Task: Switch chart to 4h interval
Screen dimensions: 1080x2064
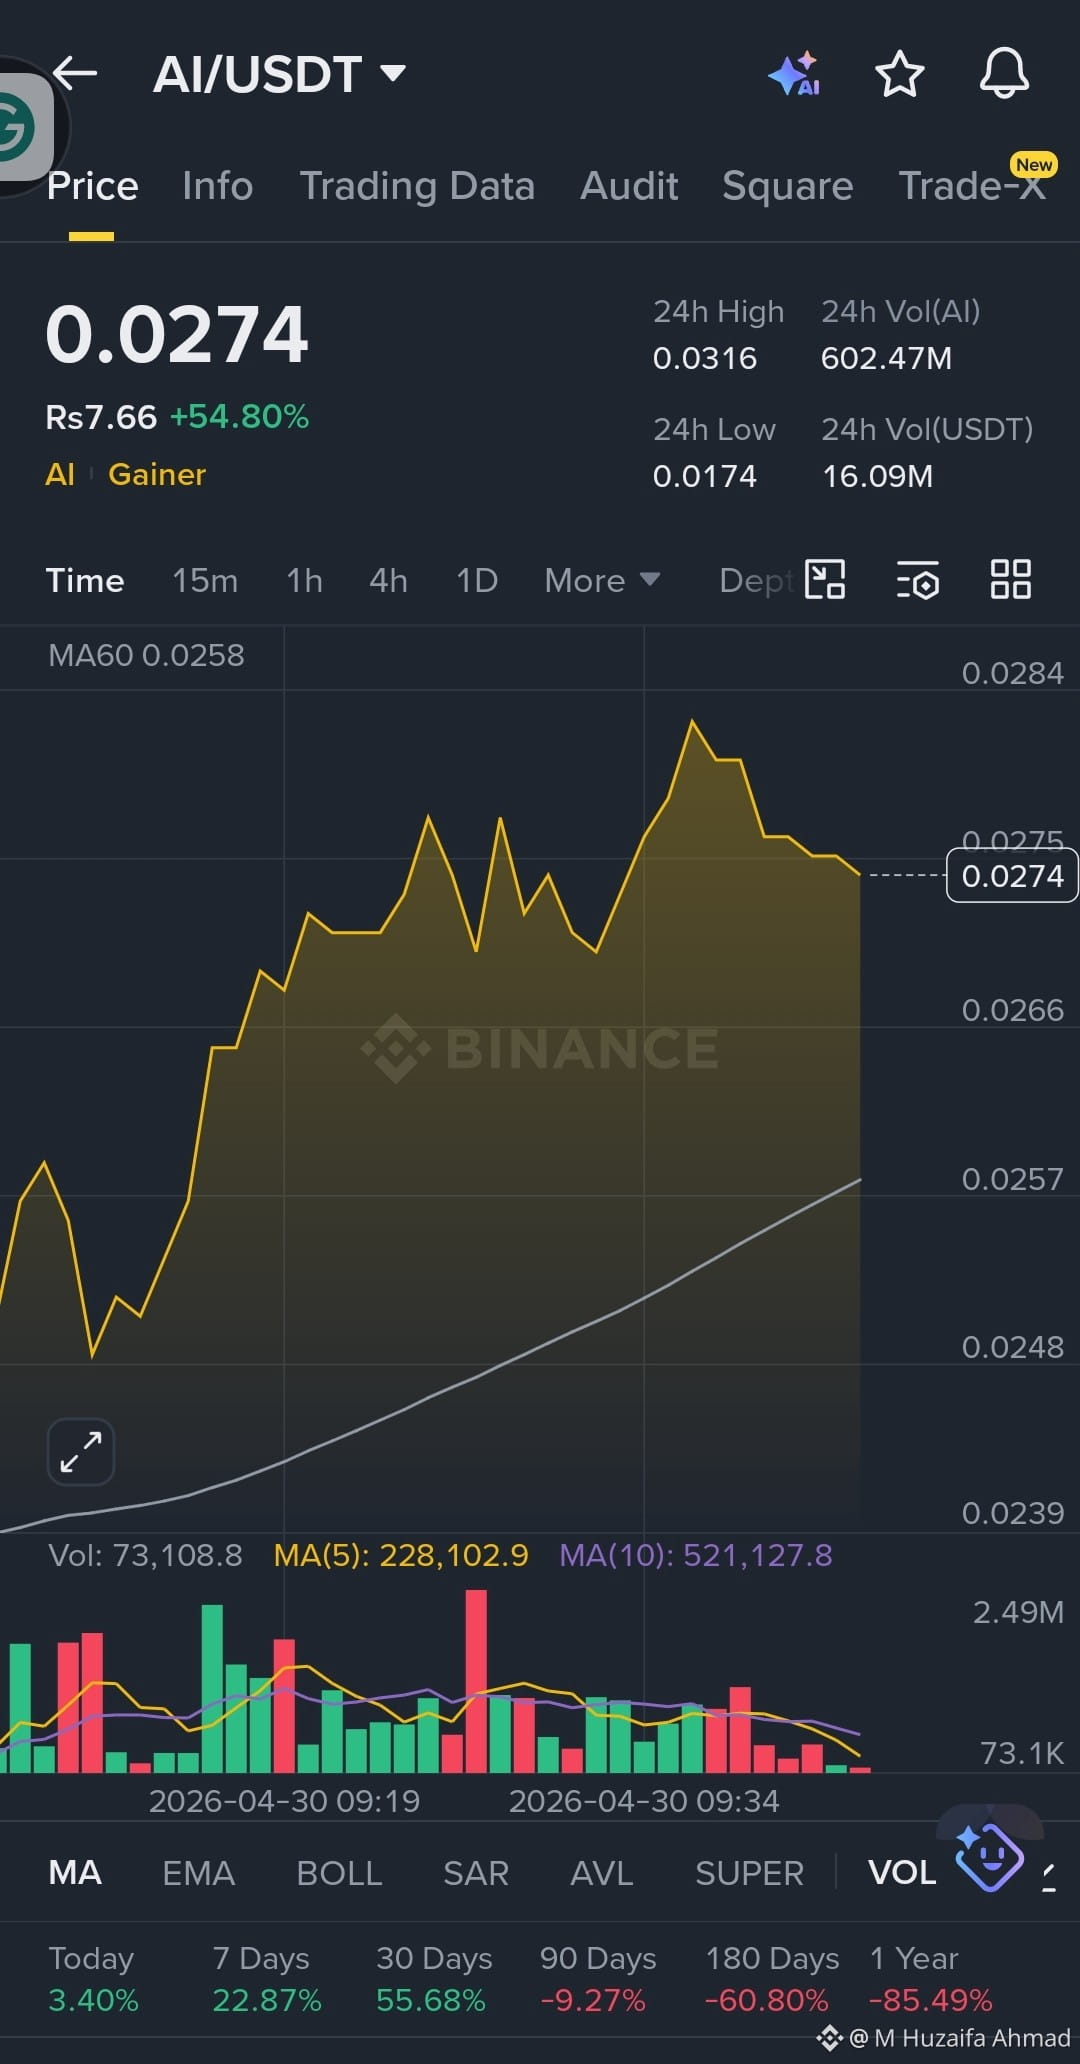Action: (x=388, y=580)
